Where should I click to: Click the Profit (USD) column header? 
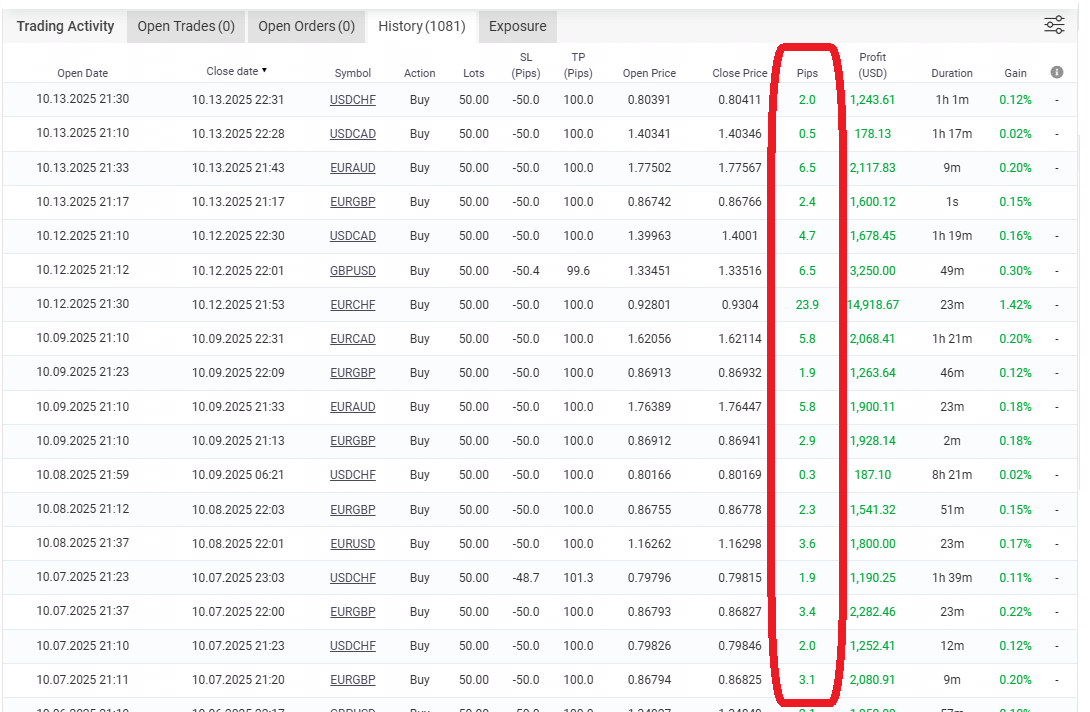coord(872,65)
